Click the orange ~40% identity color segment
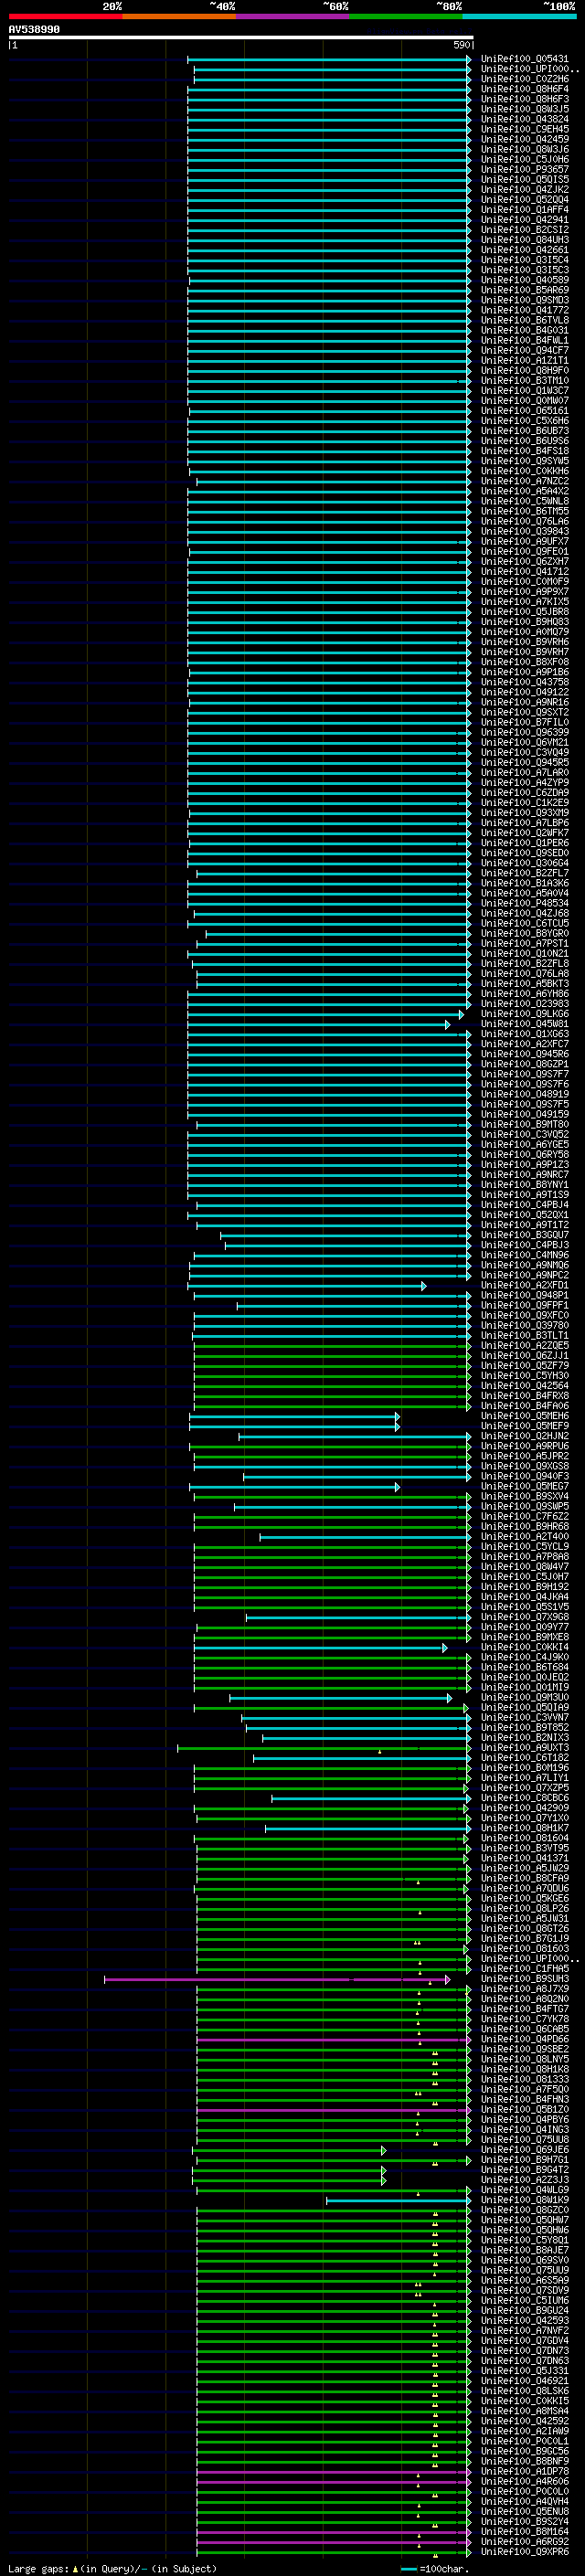 click(179, 16)
